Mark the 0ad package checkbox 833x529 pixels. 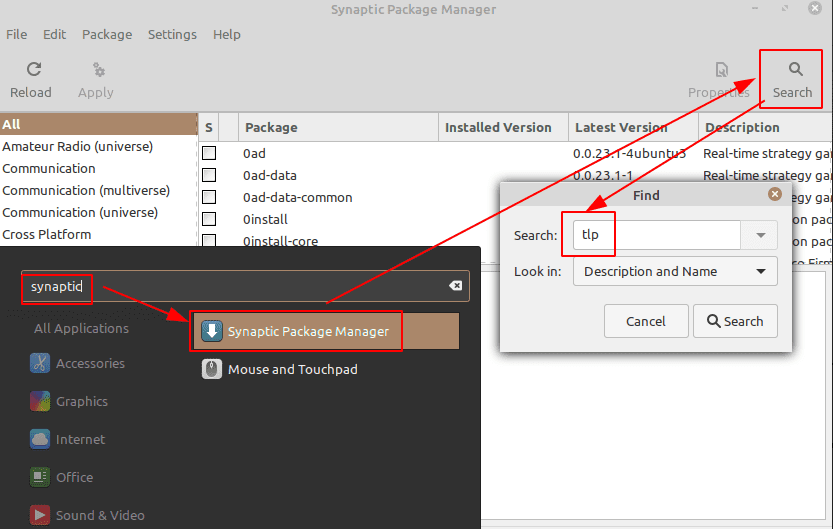tap(209, 153)
